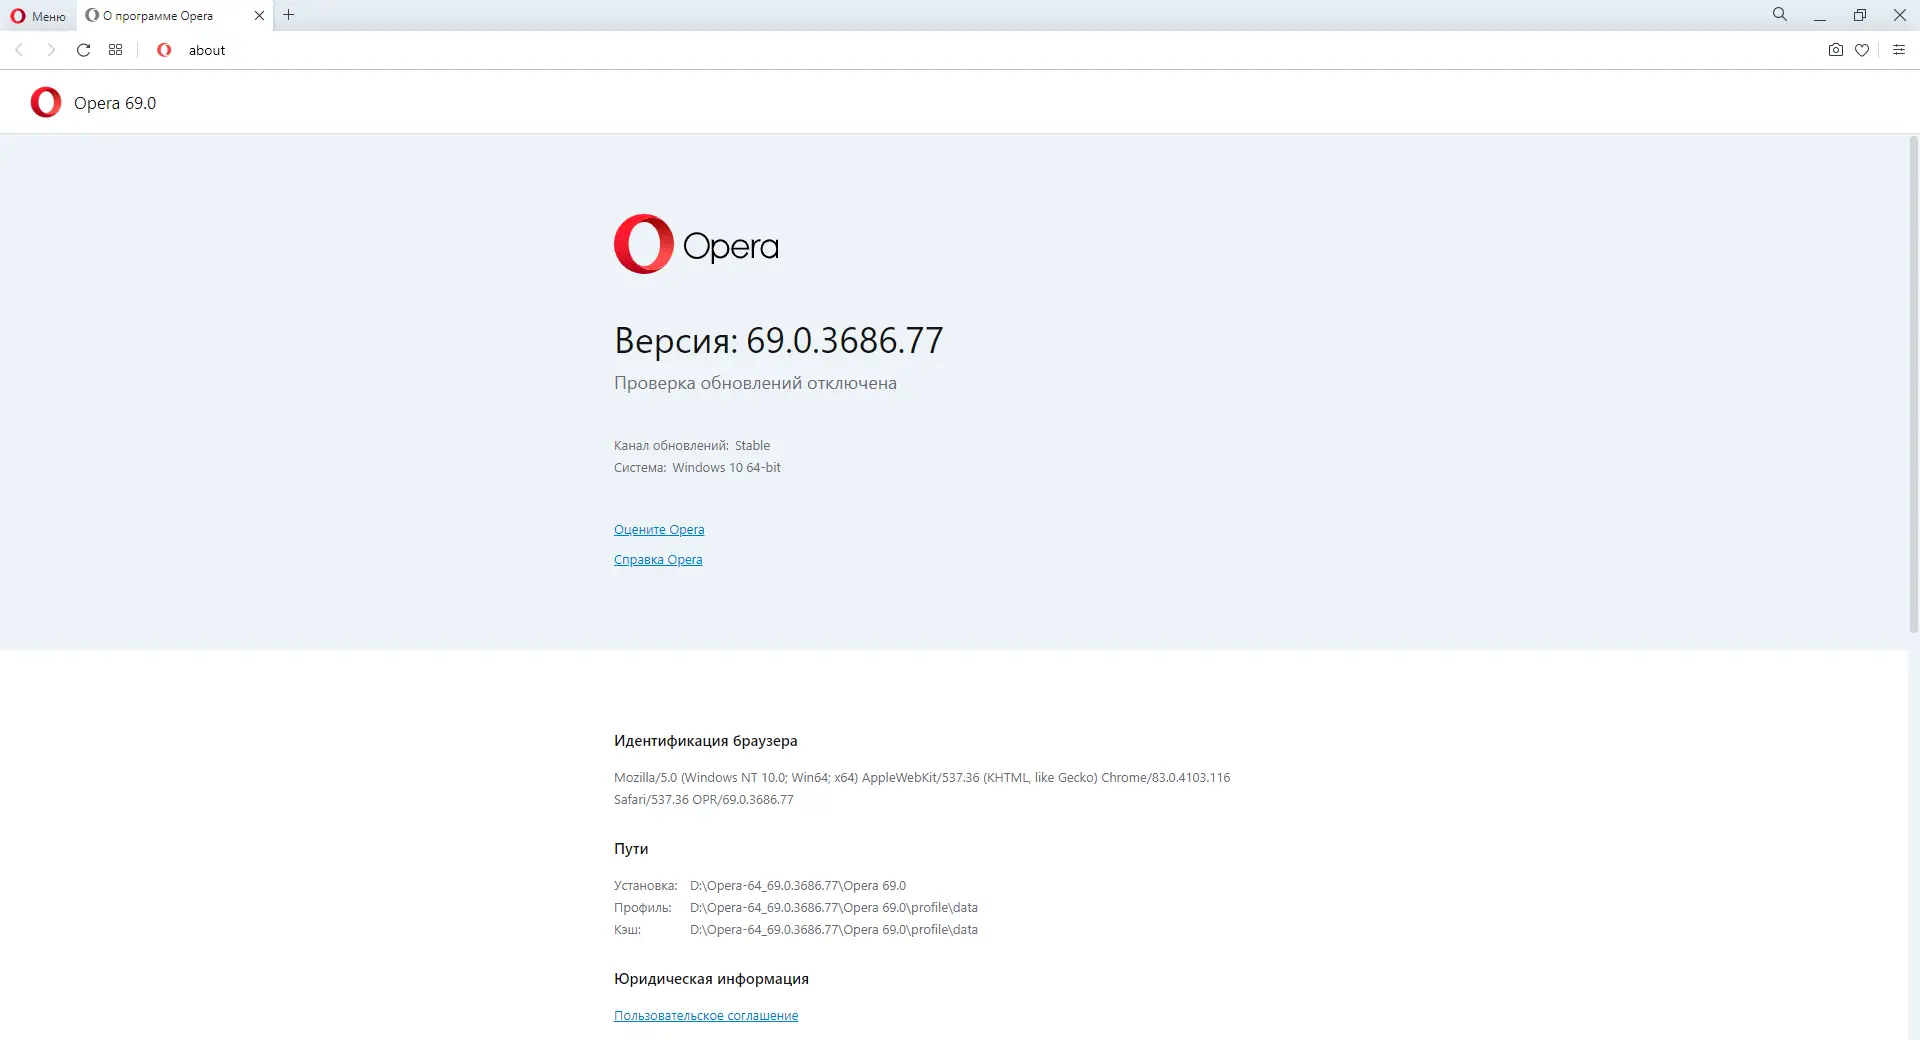Open a new tab with the plus button
This screenshot has height=1040, width=1920.
point(288,15)
